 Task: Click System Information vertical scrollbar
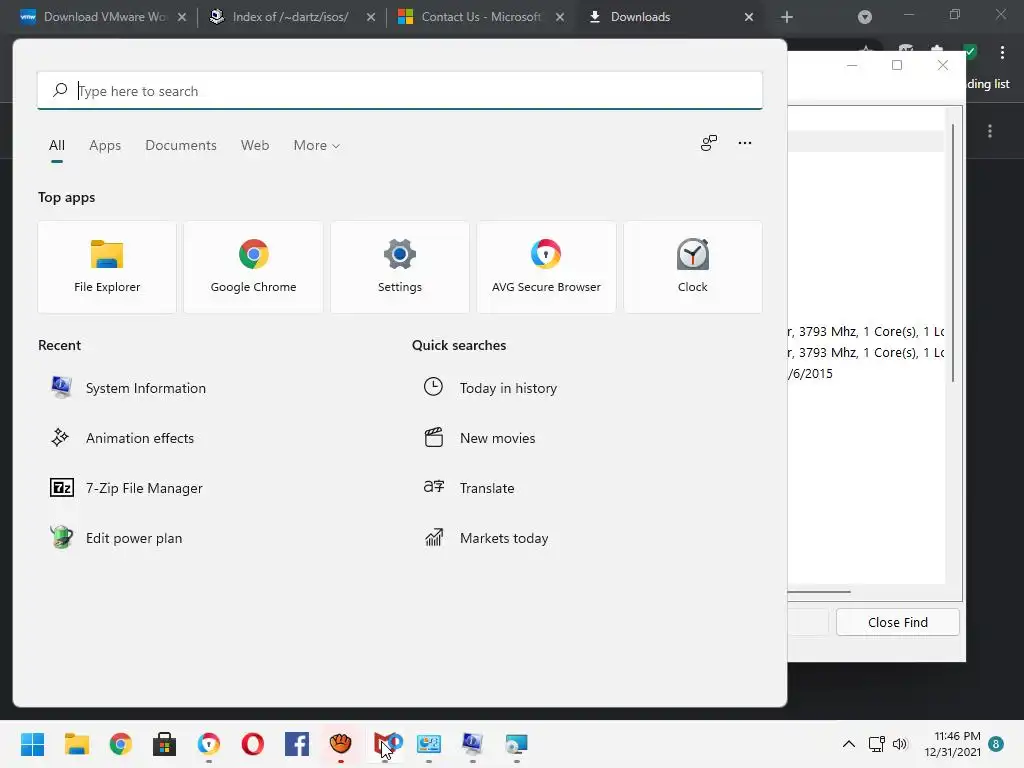coord(953,253)
